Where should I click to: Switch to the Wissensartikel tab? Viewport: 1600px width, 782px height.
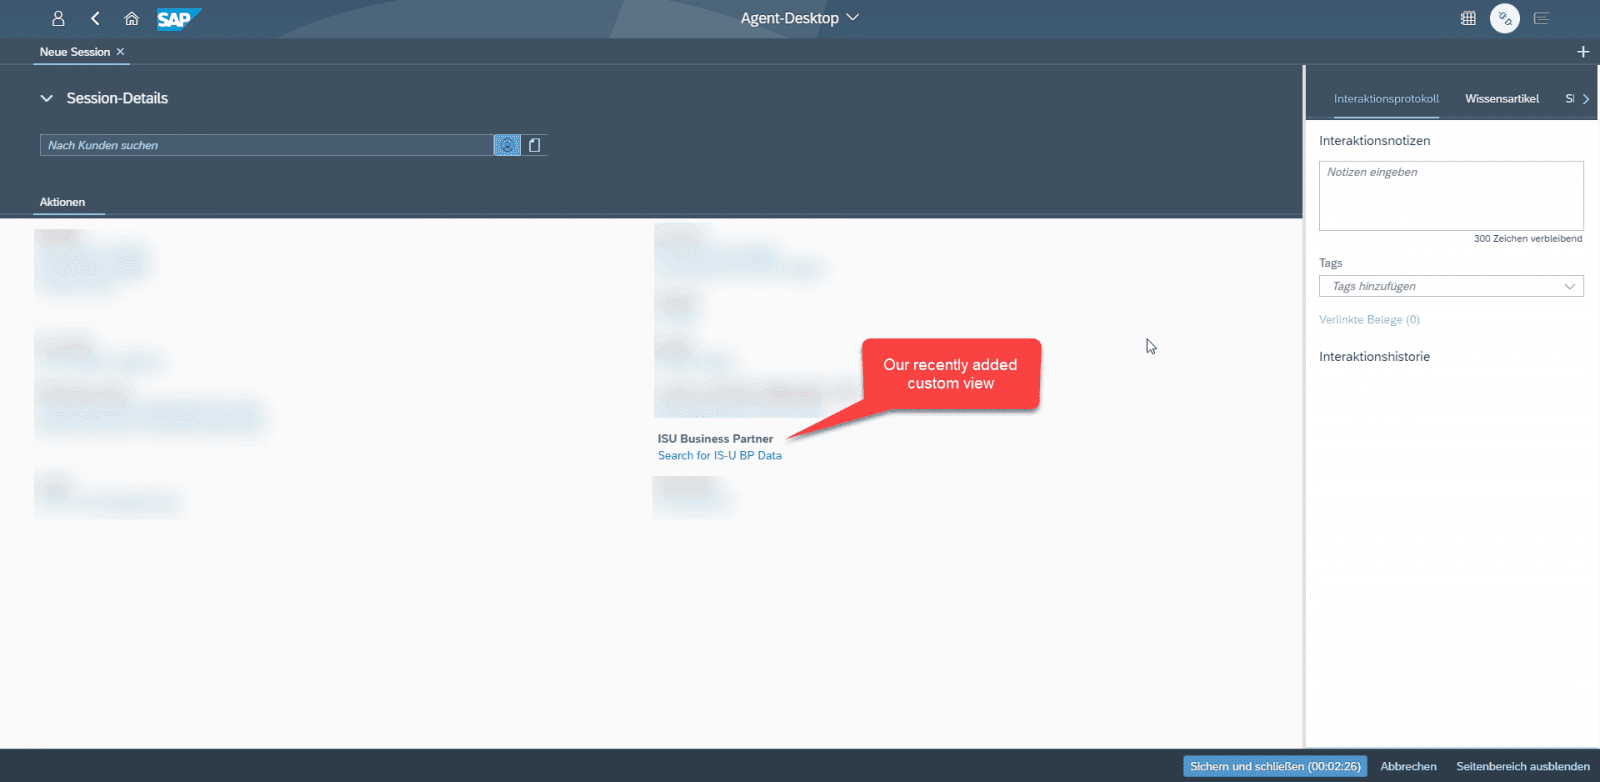pos(1502,99)
